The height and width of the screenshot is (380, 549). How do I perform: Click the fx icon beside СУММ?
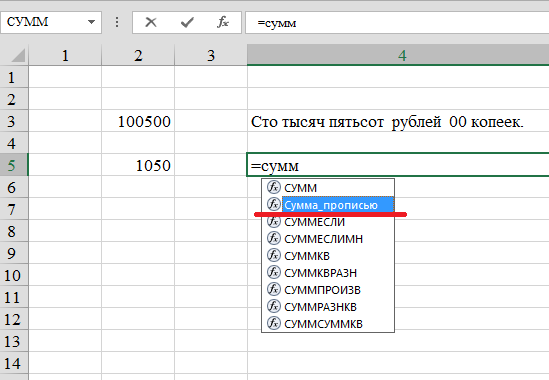274,187
